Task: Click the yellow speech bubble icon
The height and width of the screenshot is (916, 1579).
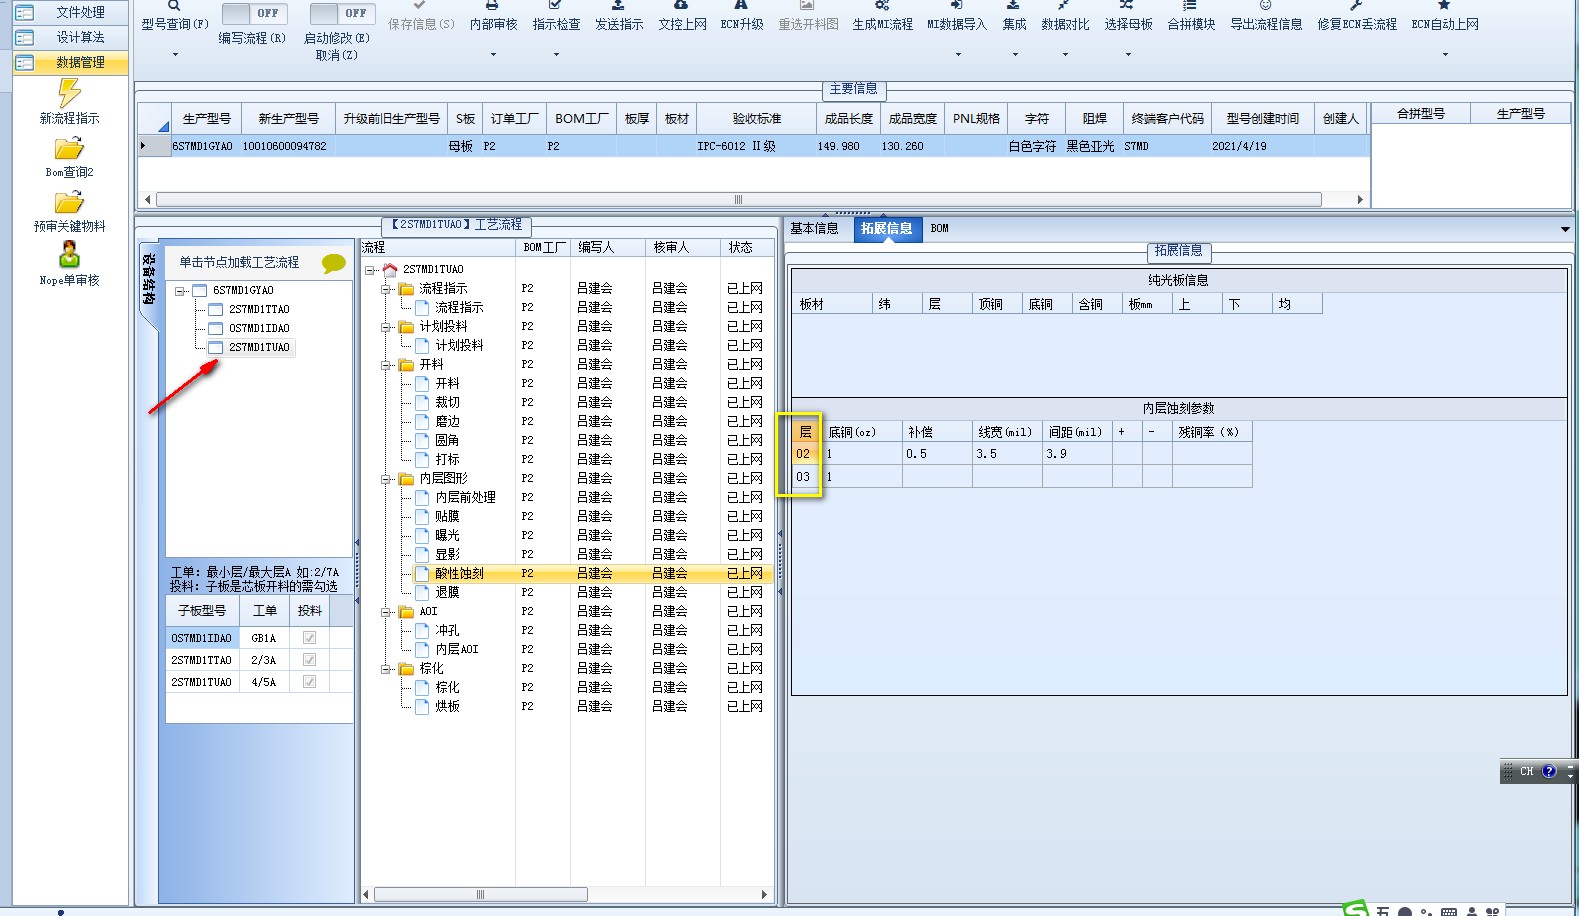Action: coord(333,264)
